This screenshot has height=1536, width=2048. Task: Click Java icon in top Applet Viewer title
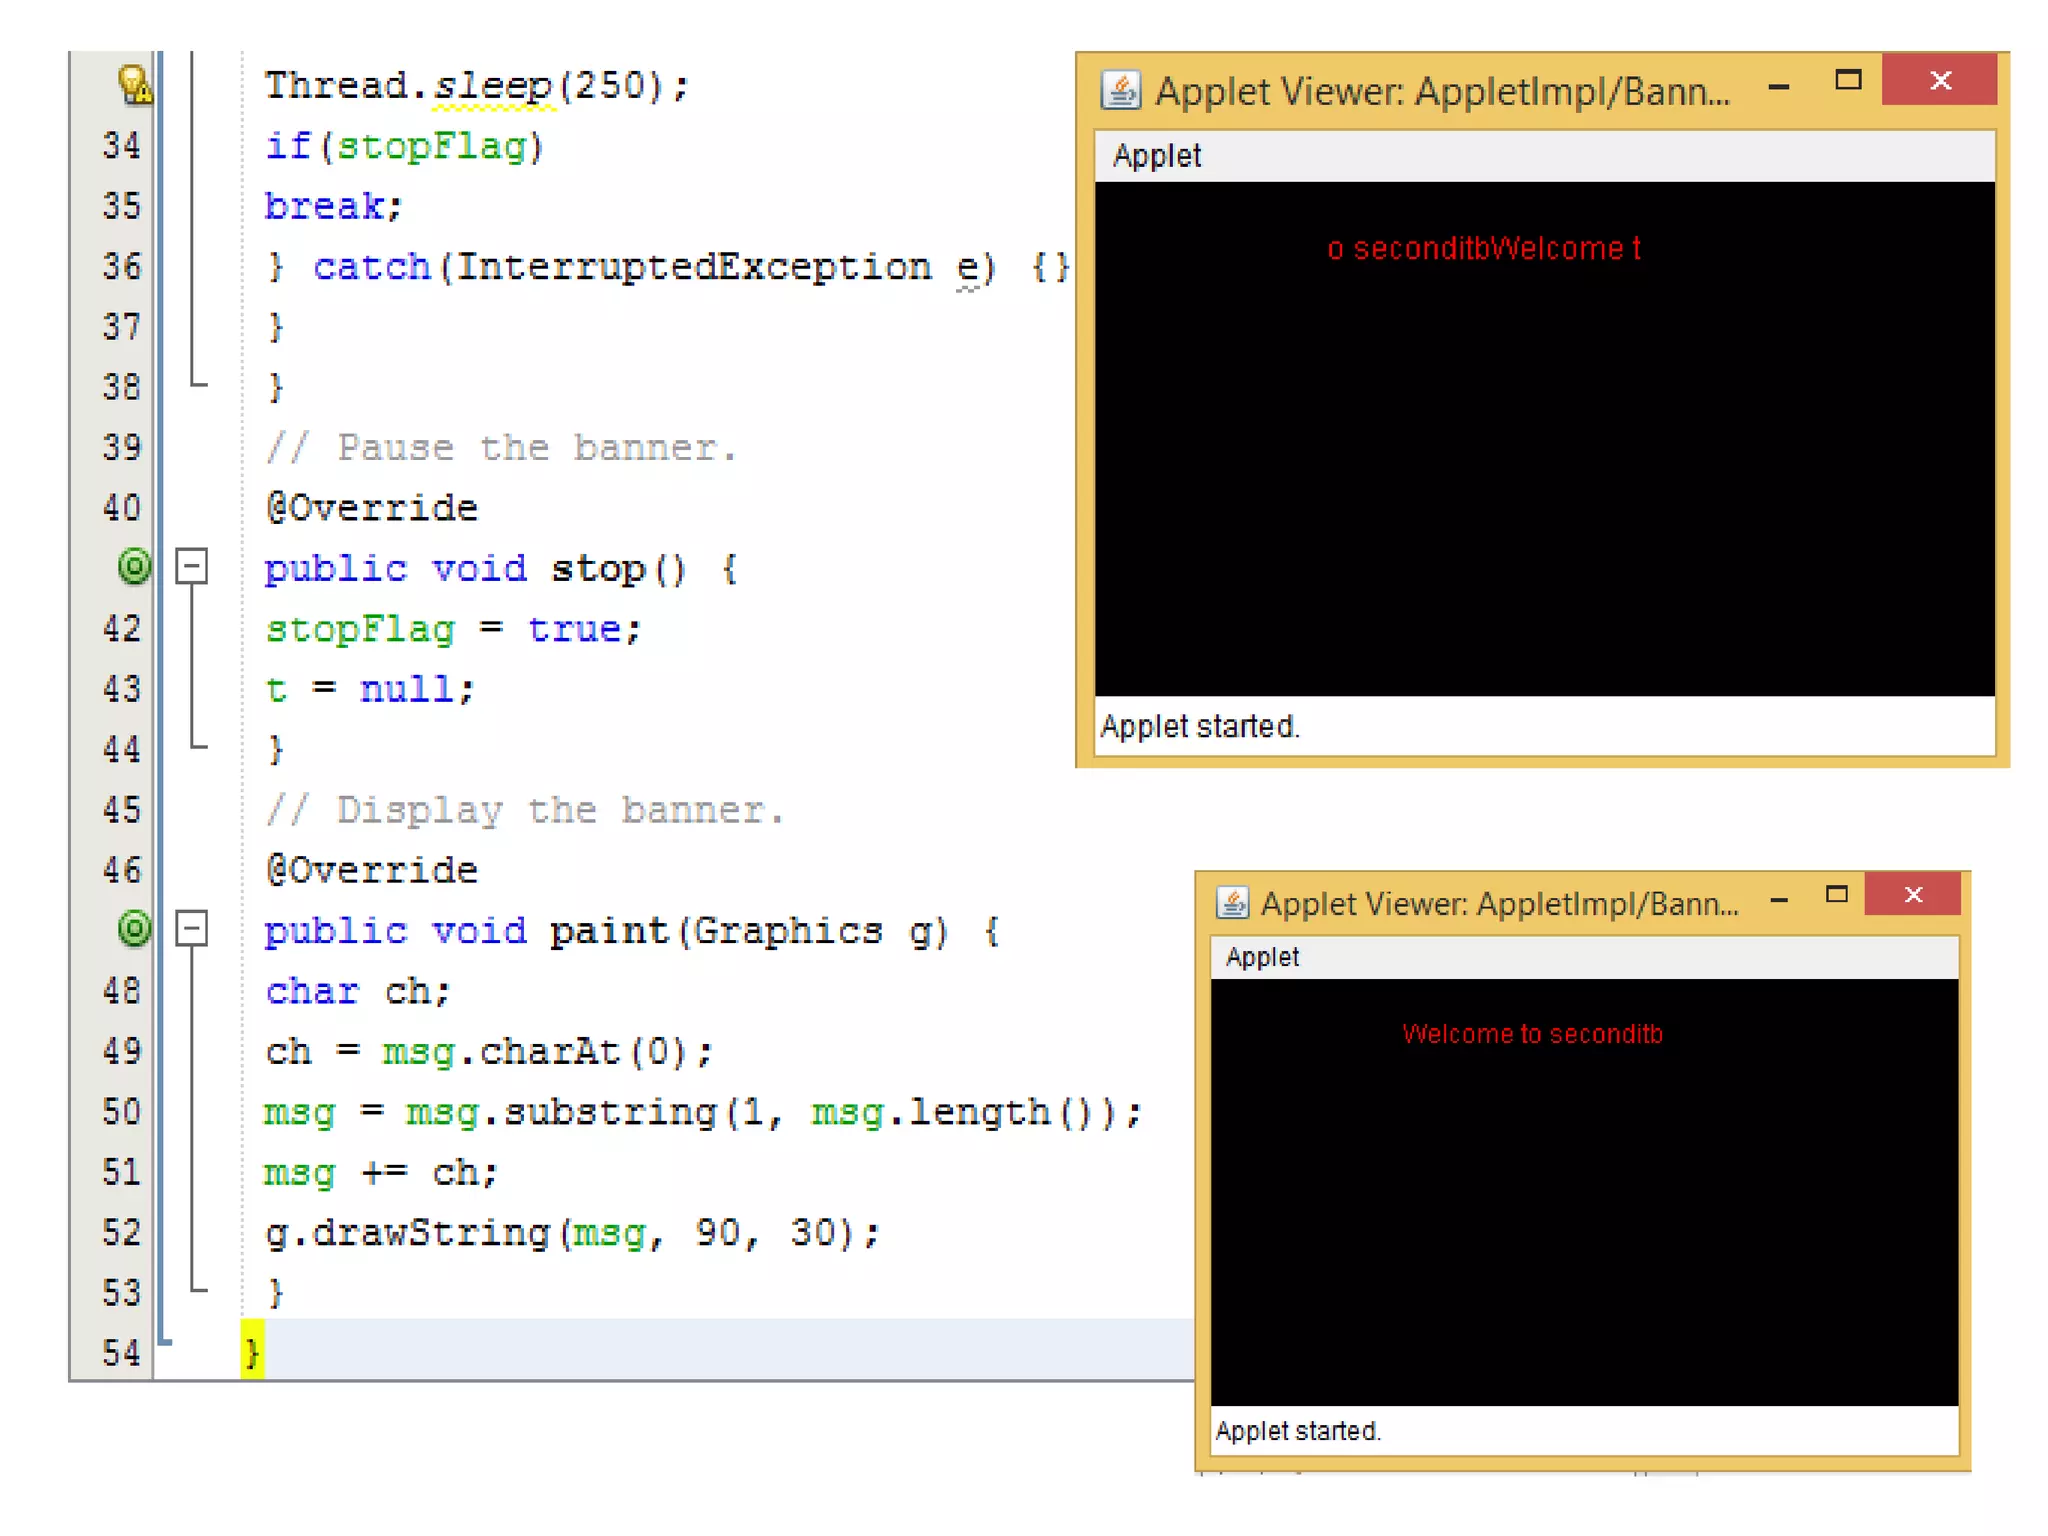tap(1120, 90)
